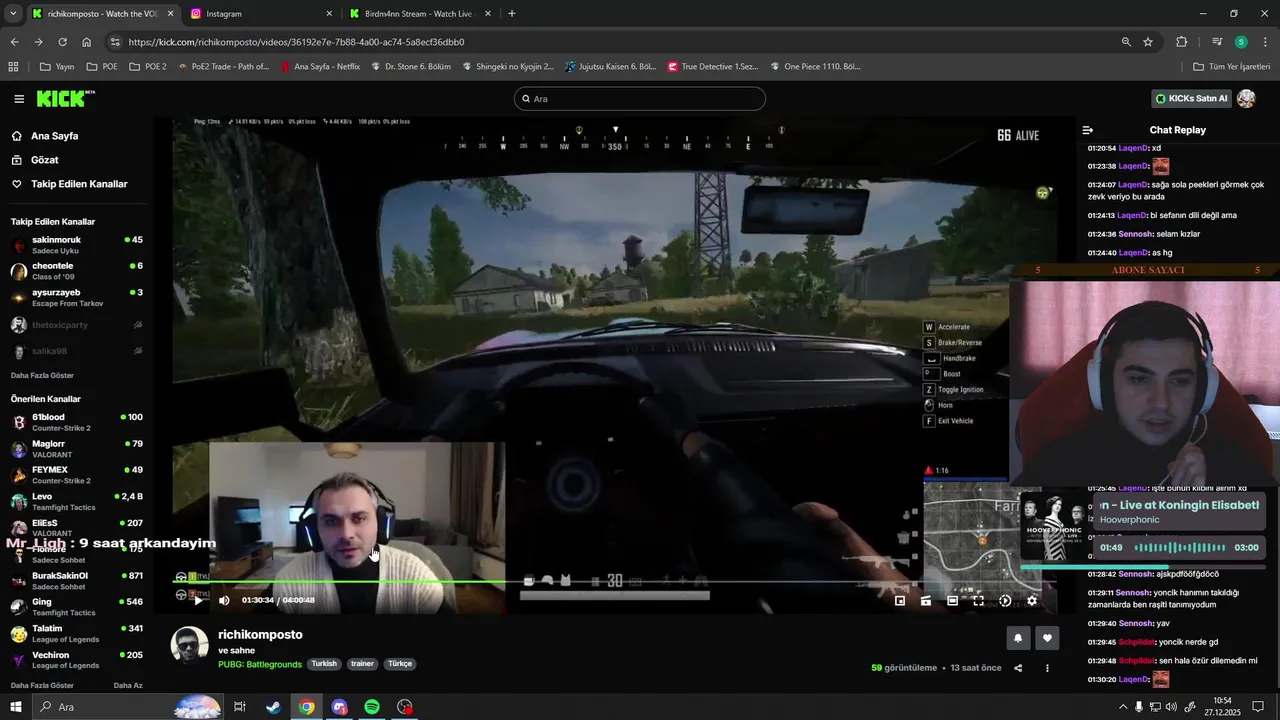Open recommended channel Talatim
Viewport: 1280px width, 720px height.
click(x=76, y=634)
